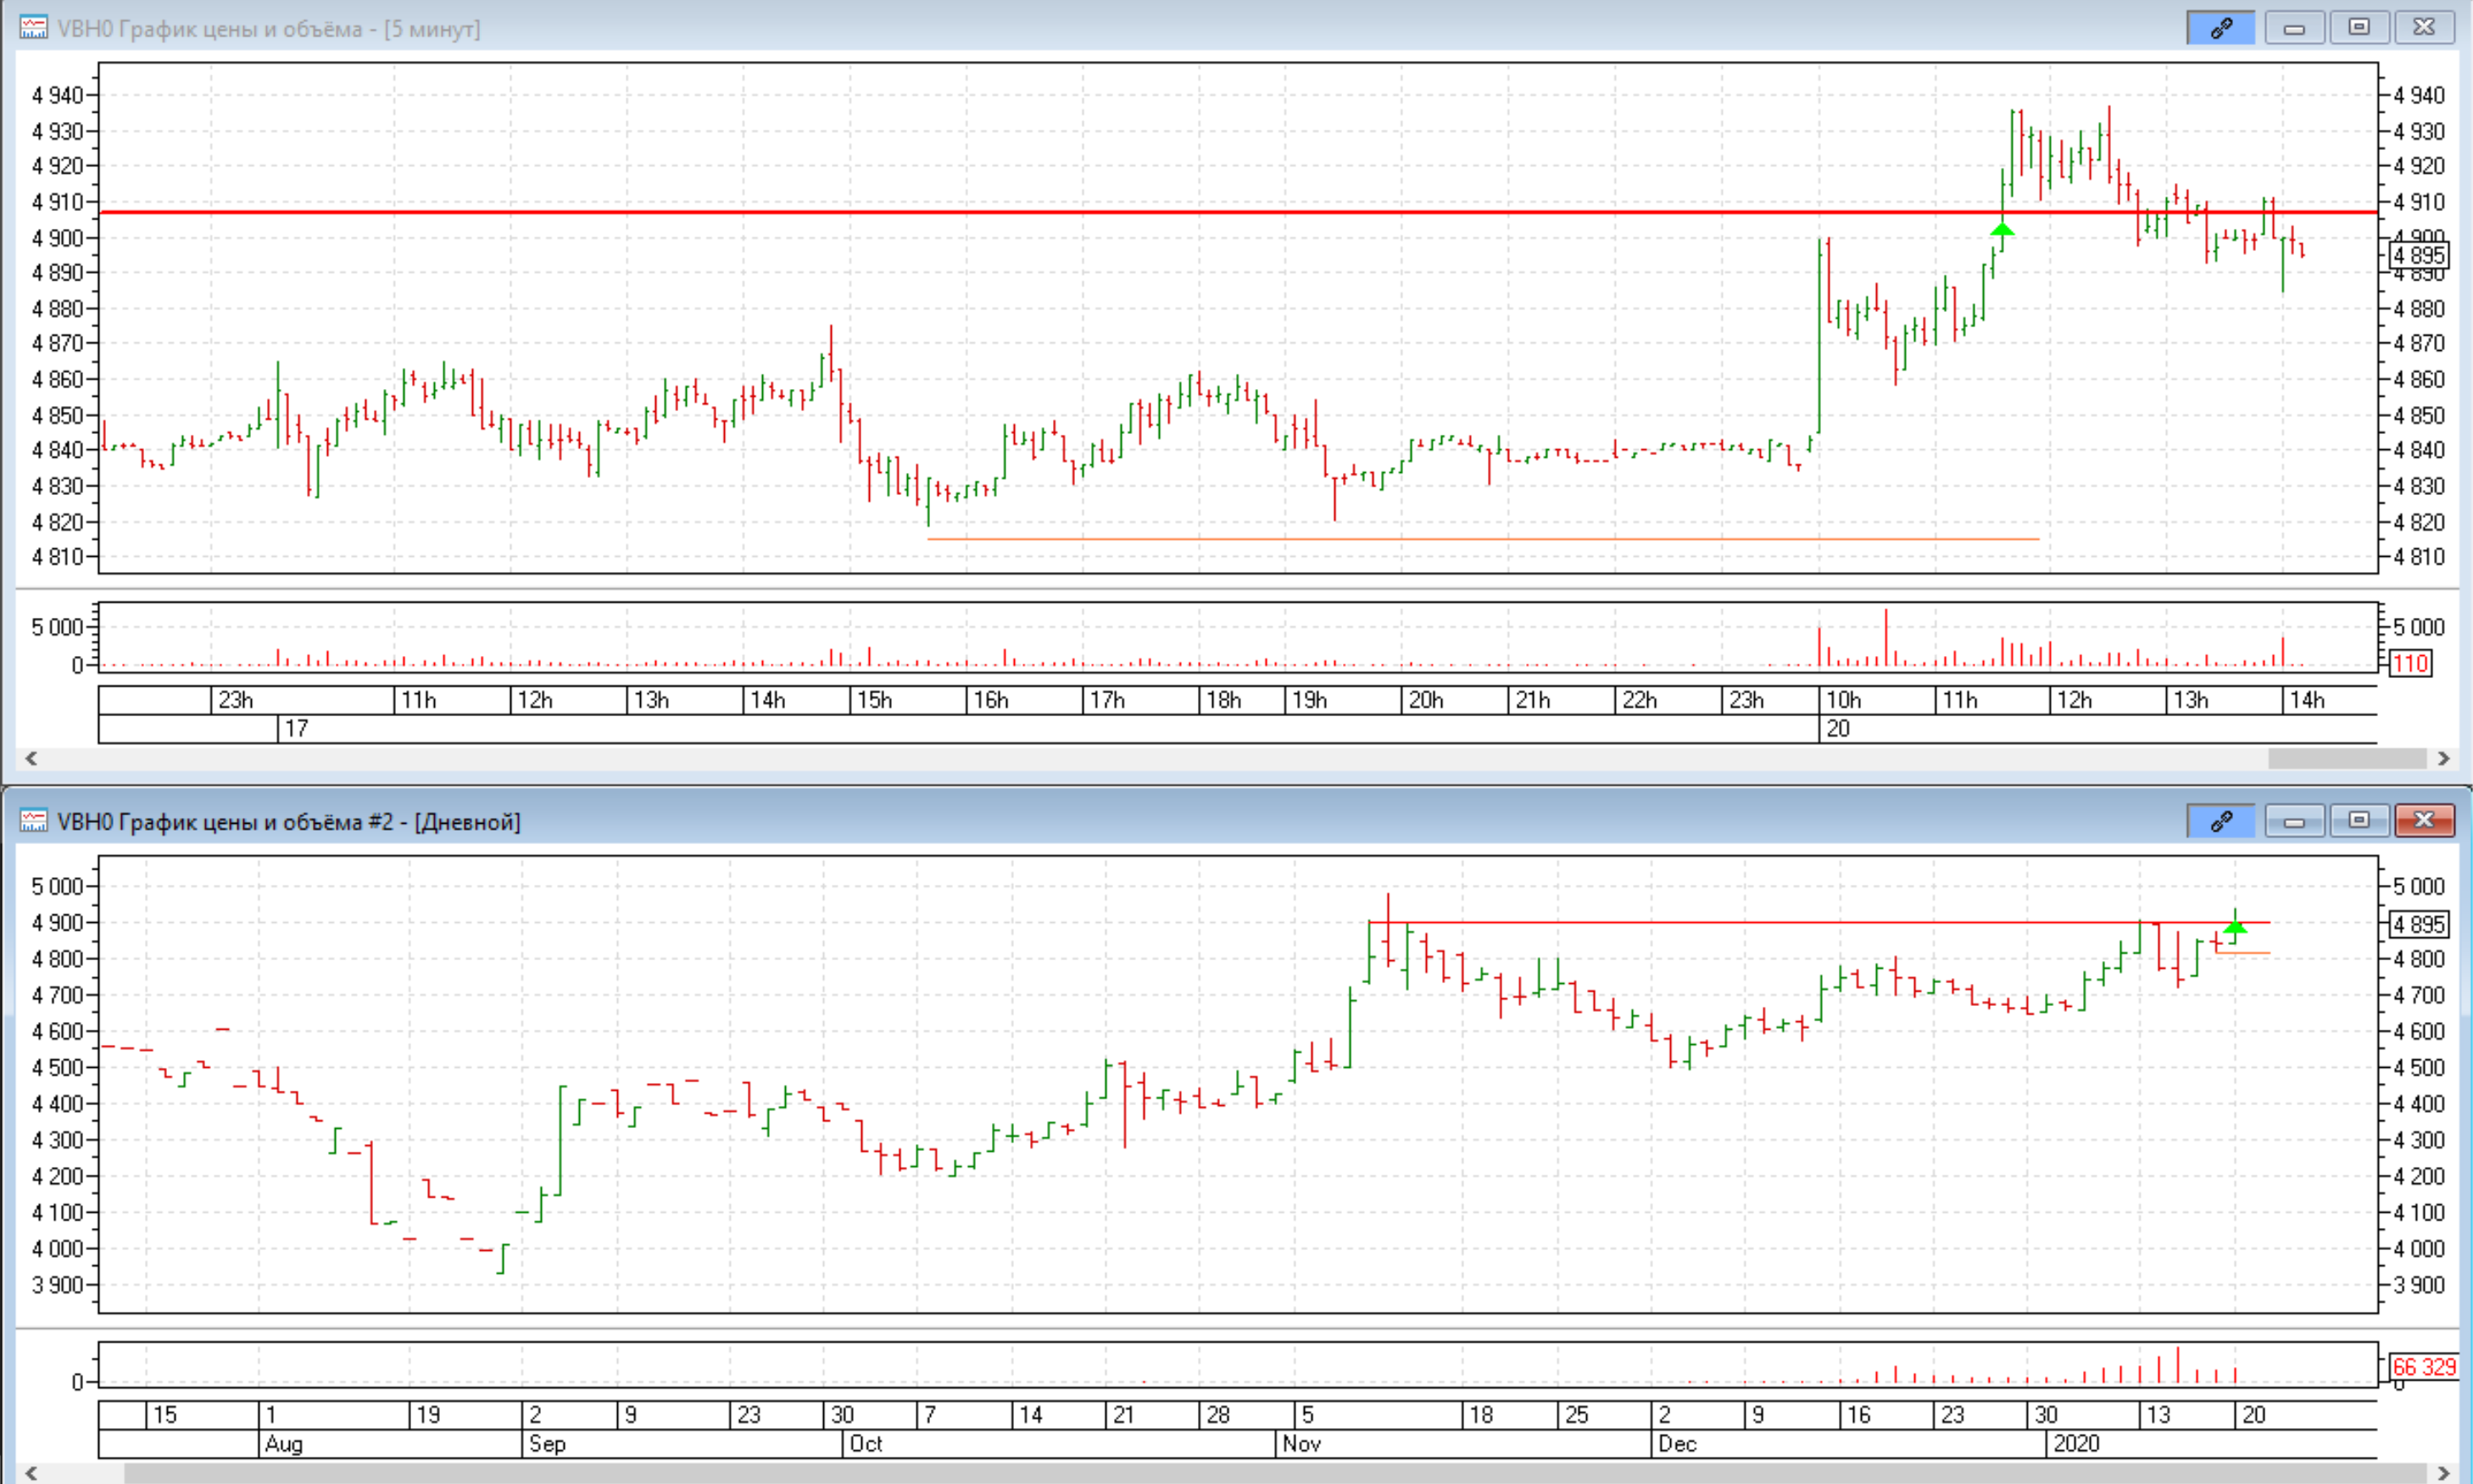The height and width of the screenshot is (1484, 2473).
Task: Close the 5-minute VBH0 chart window
Action: coord(2424,28)
